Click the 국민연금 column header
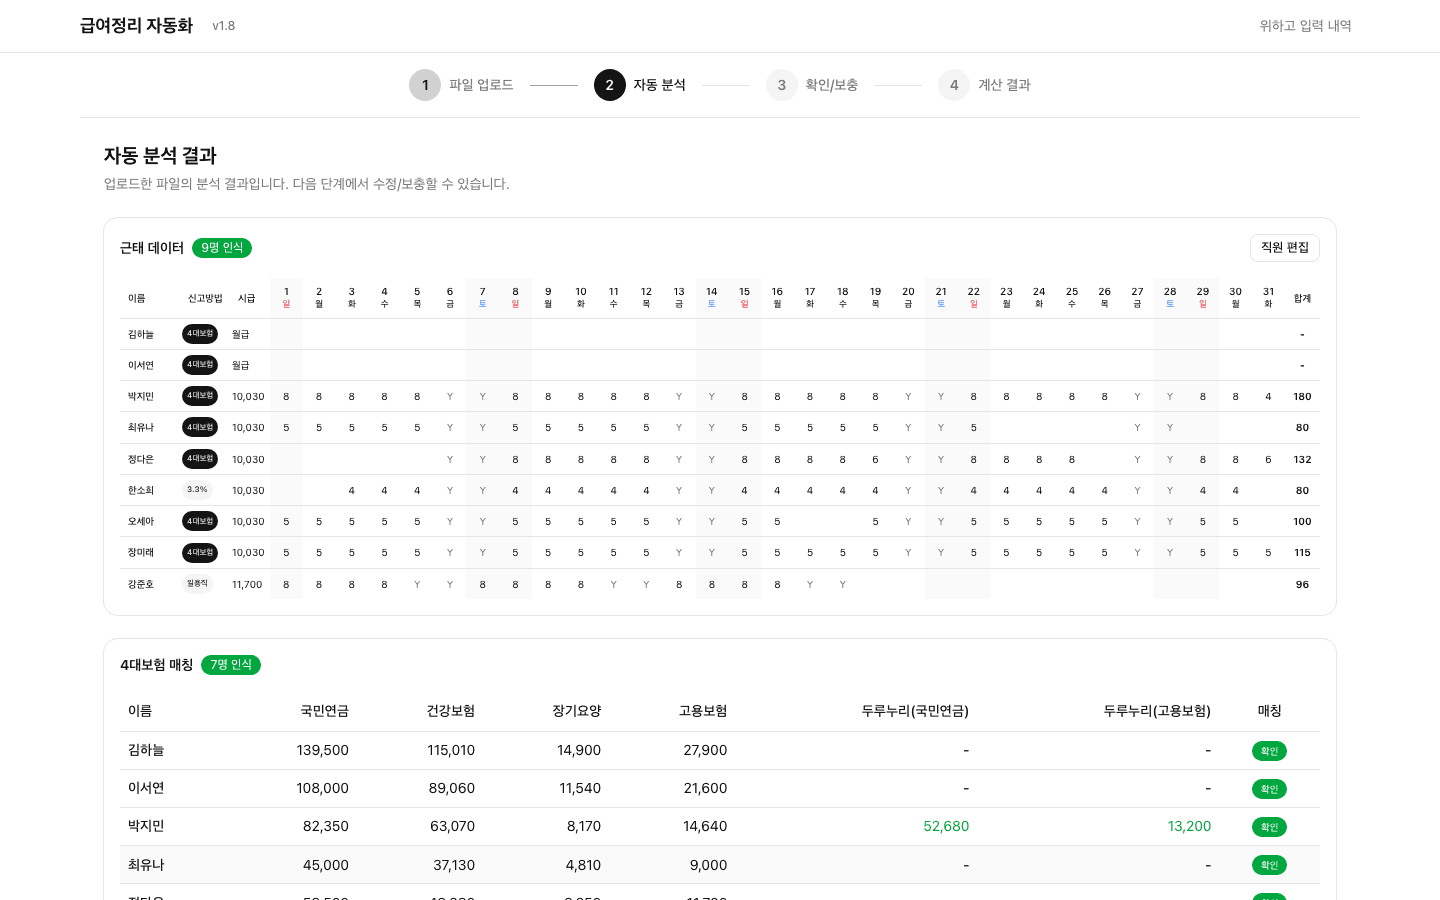 pyautogui.click(x=324, y=711)
